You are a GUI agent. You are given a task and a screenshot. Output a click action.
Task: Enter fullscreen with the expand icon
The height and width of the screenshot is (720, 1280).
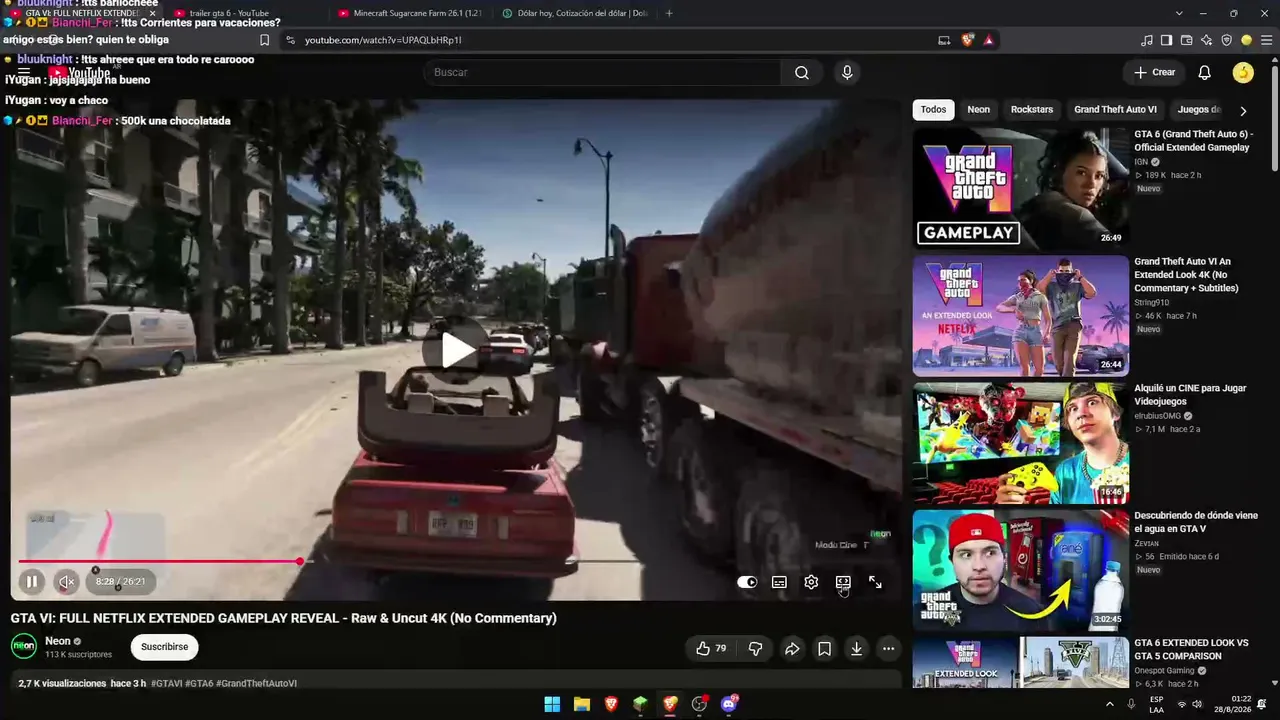tap(875, 582)
